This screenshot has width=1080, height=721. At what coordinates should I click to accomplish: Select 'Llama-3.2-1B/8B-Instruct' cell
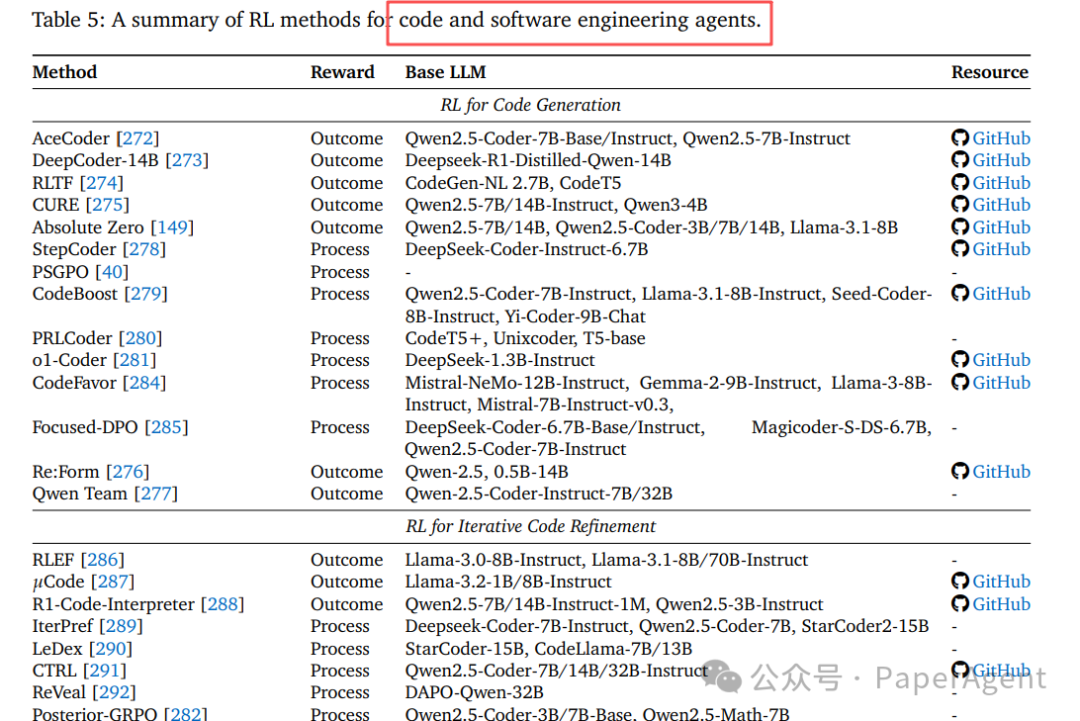(x=508, y=582)
